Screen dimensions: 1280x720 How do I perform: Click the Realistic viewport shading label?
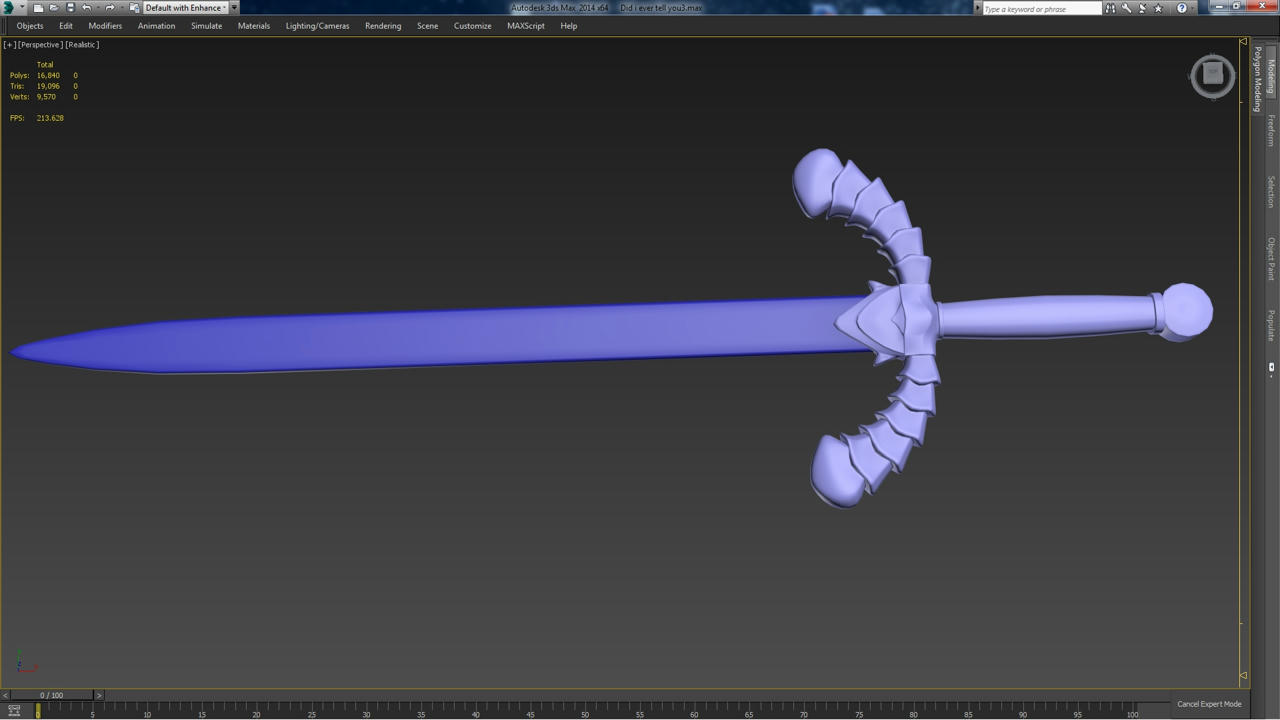(x=82, y=45)
